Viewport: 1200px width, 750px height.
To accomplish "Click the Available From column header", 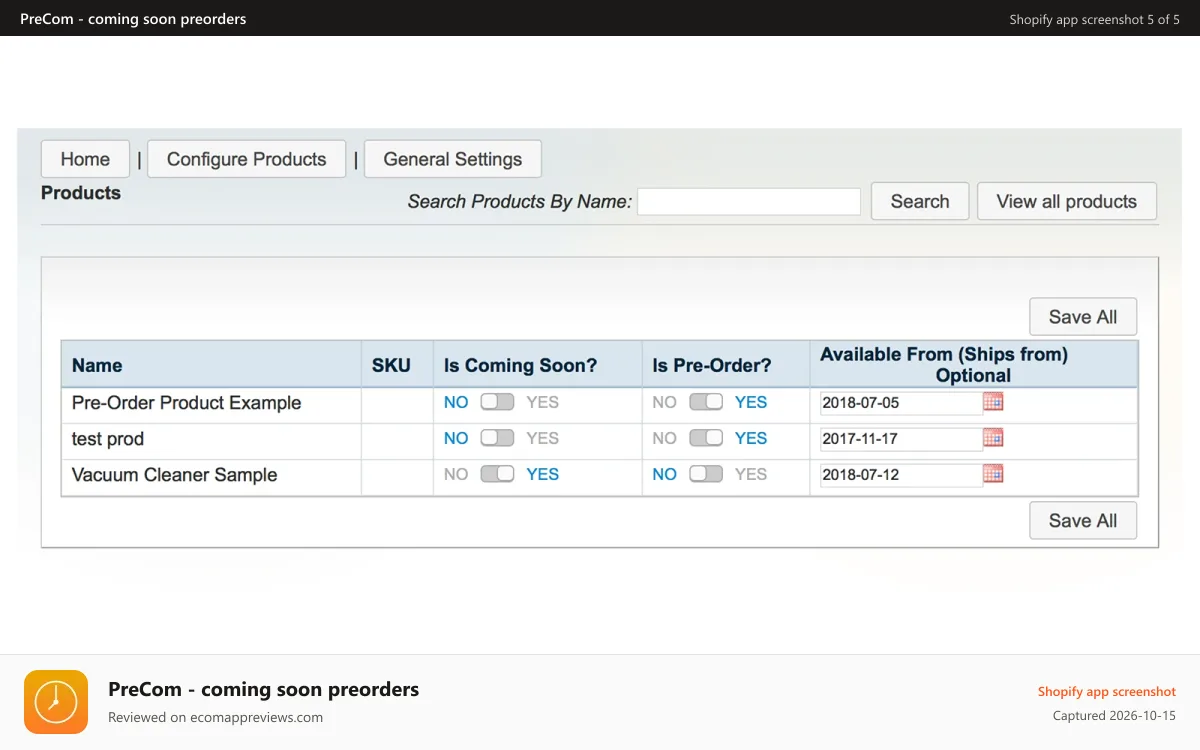I will [974, 365].
